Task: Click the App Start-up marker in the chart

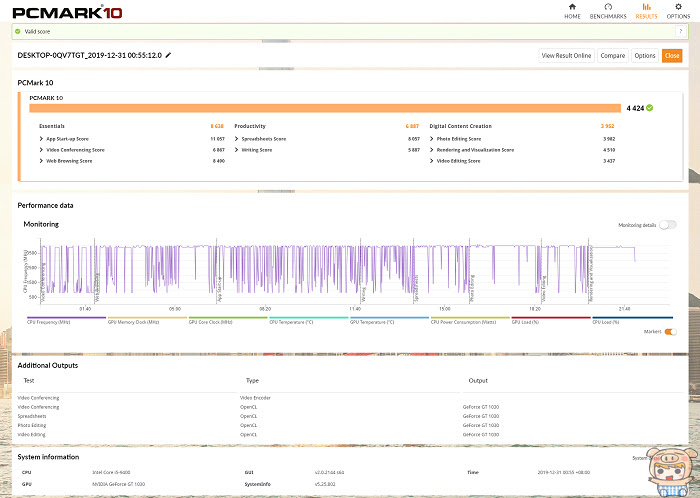Action: tap(219, 290)
